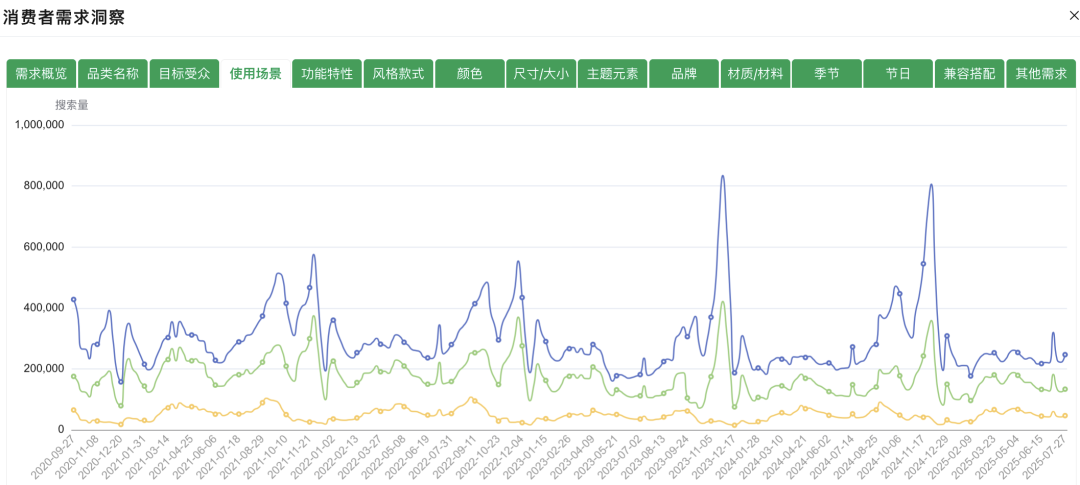Switch to the 需求概览 tab
The height and width of the screenshot is (485, 1080).
pyautogui.click(x=41, y=74)
